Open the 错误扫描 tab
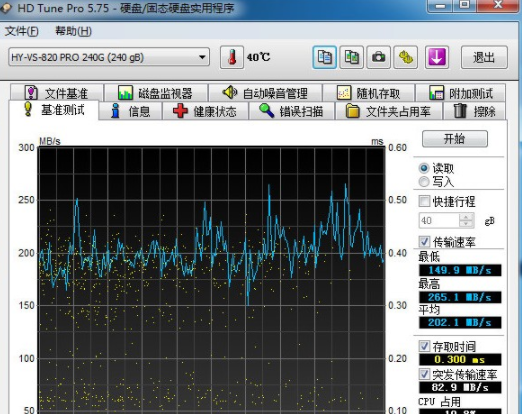This screenshot has height=414, width=522. (x=291, y=111)
